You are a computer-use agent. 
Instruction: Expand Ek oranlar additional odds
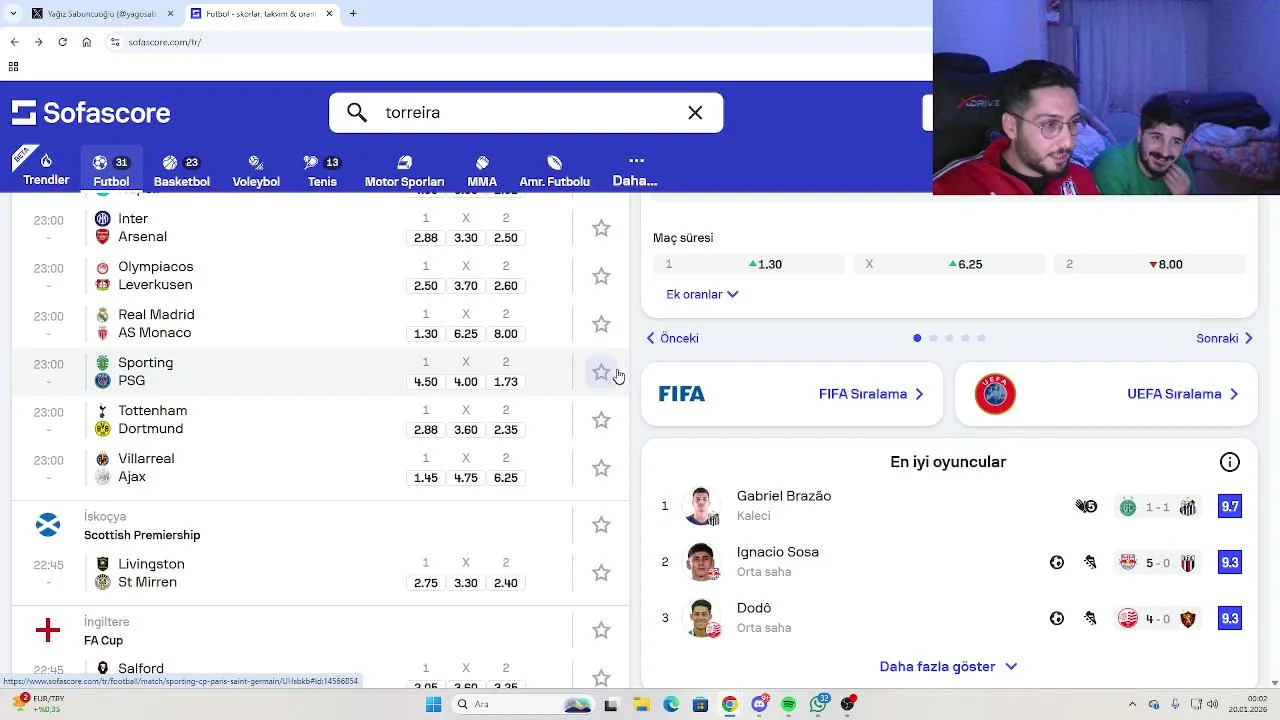tap(702, 294)
